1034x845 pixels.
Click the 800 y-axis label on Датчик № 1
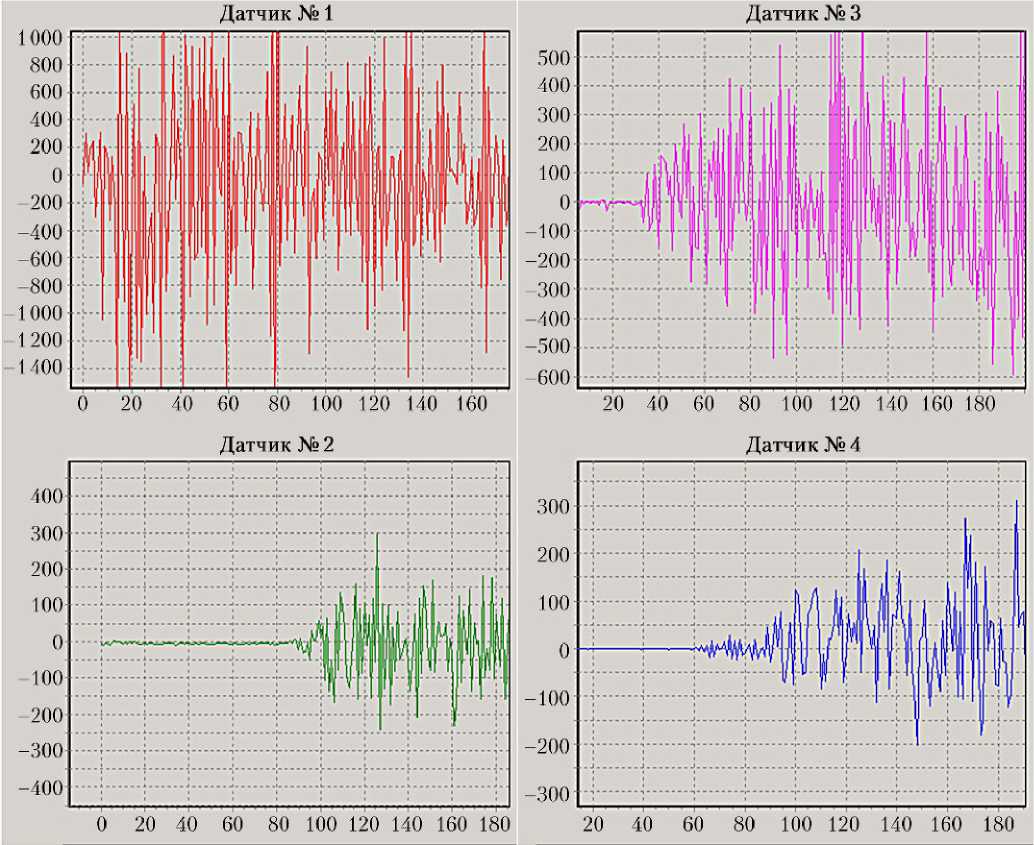tap(46, 65)
